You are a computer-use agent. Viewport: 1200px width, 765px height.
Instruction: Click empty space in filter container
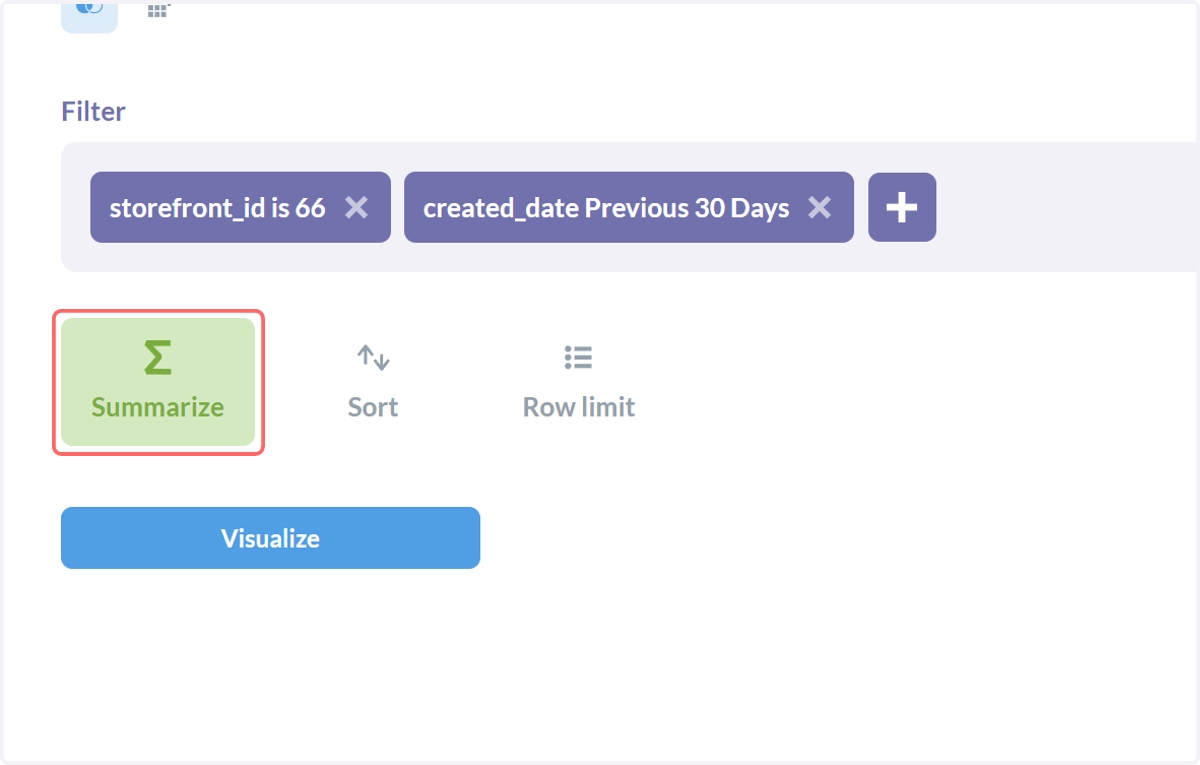(x=1060, y=207)
